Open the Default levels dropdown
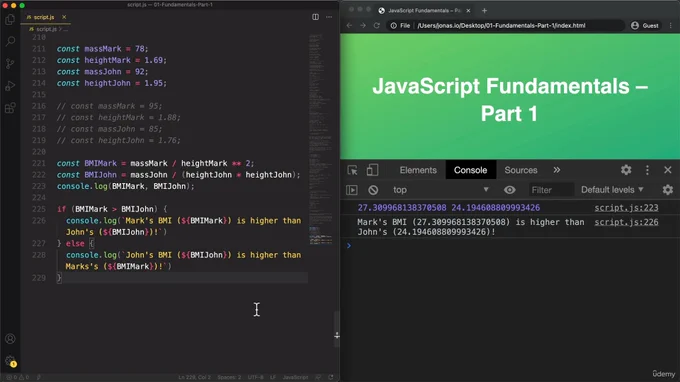Screen dimensions: 680x382 coord(612,190)
